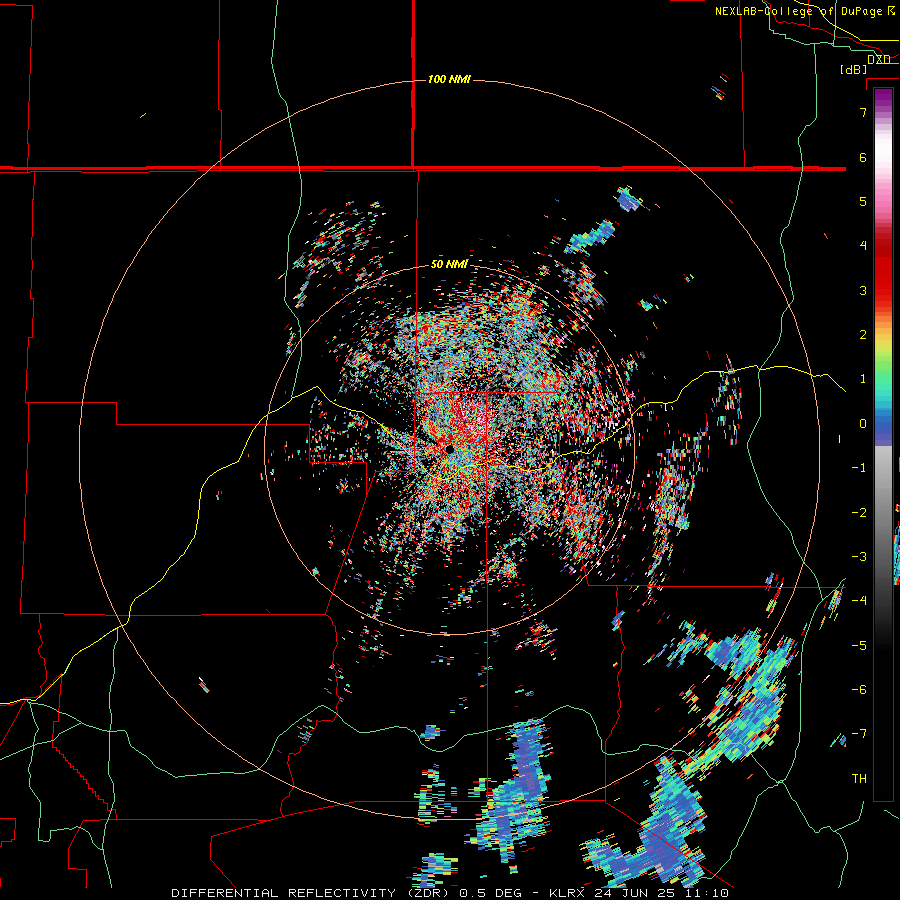Click the "11:10" time stamp in the caption
Viewport: 900px width, 900px height.
tap(706, 893)
